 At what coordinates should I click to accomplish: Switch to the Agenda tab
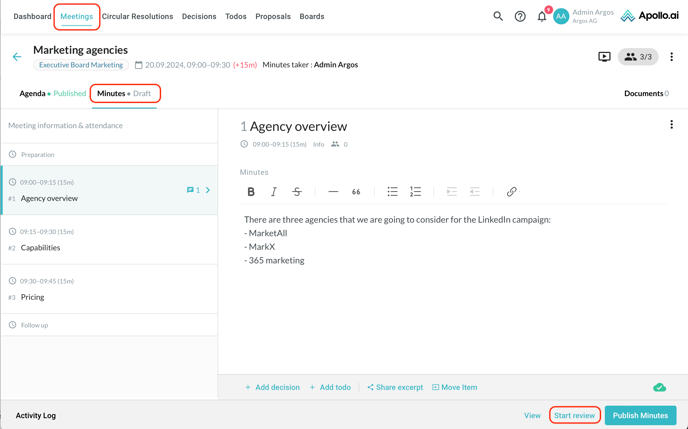[x=33, y=93]
